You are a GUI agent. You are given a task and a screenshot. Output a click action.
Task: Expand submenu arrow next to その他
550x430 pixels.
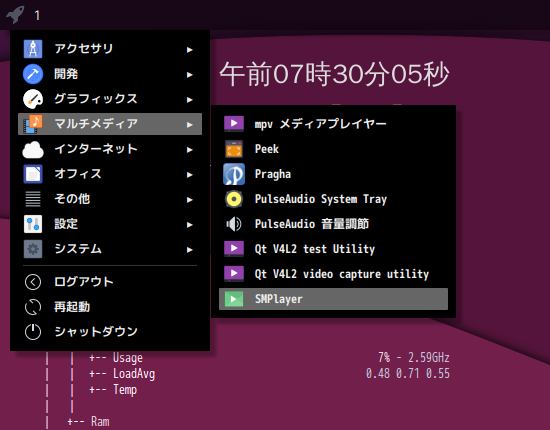coord(190,200)
